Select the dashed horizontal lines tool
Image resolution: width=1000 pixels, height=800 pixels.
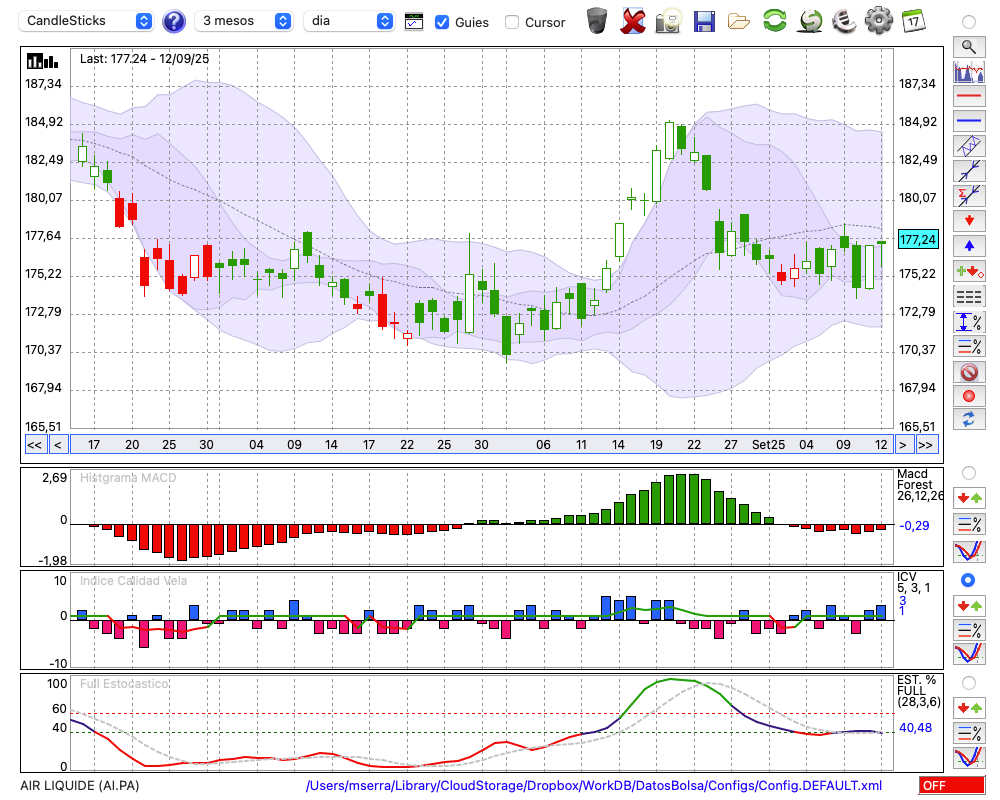point(969,296)
